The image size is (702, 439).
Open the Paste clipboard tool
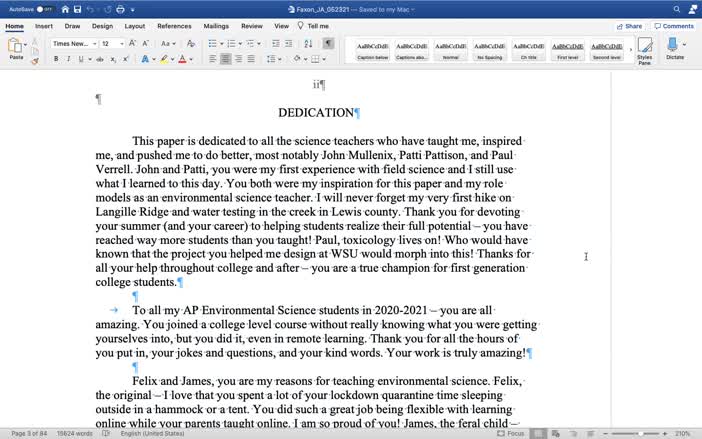(15, 46)
